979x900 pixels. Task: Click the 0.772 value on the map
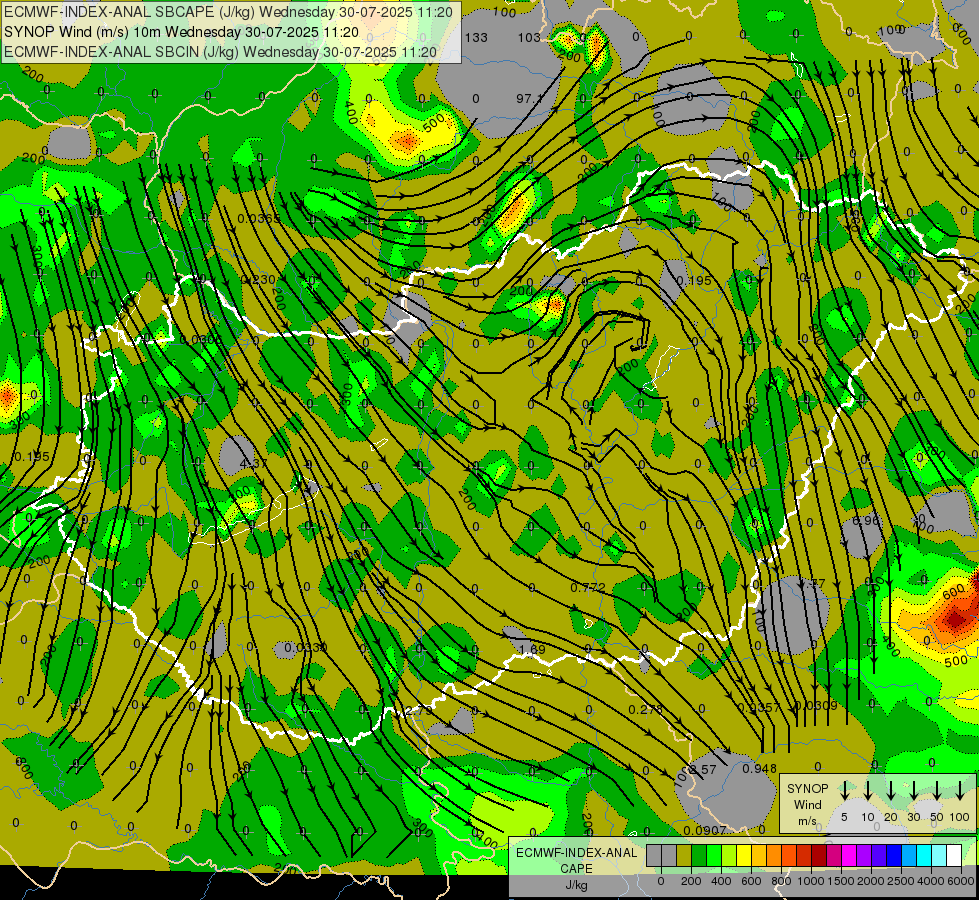point(588,588)
